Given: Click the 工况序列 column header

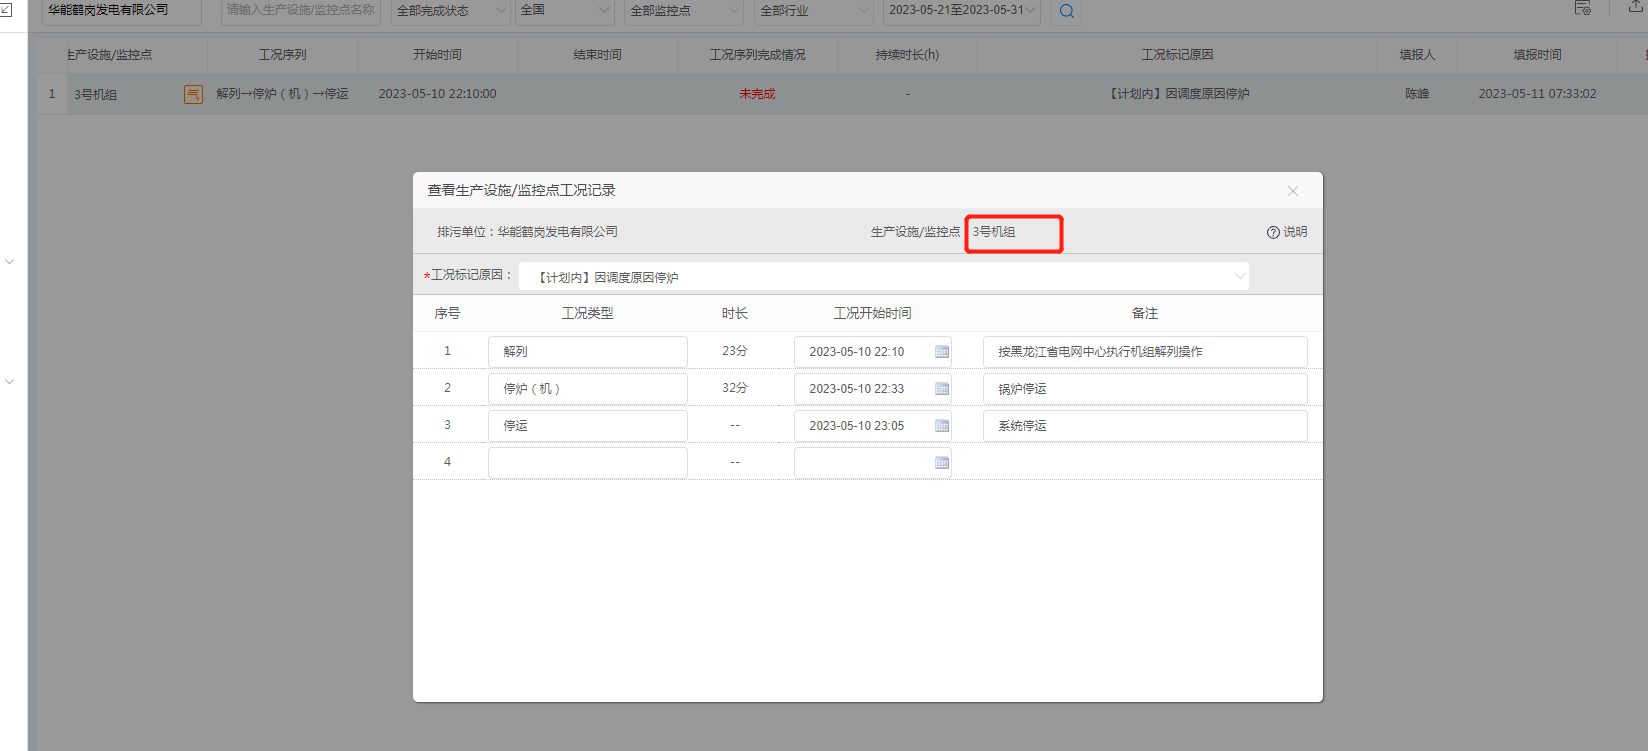Looking at the screenshot, I should 283,55.
